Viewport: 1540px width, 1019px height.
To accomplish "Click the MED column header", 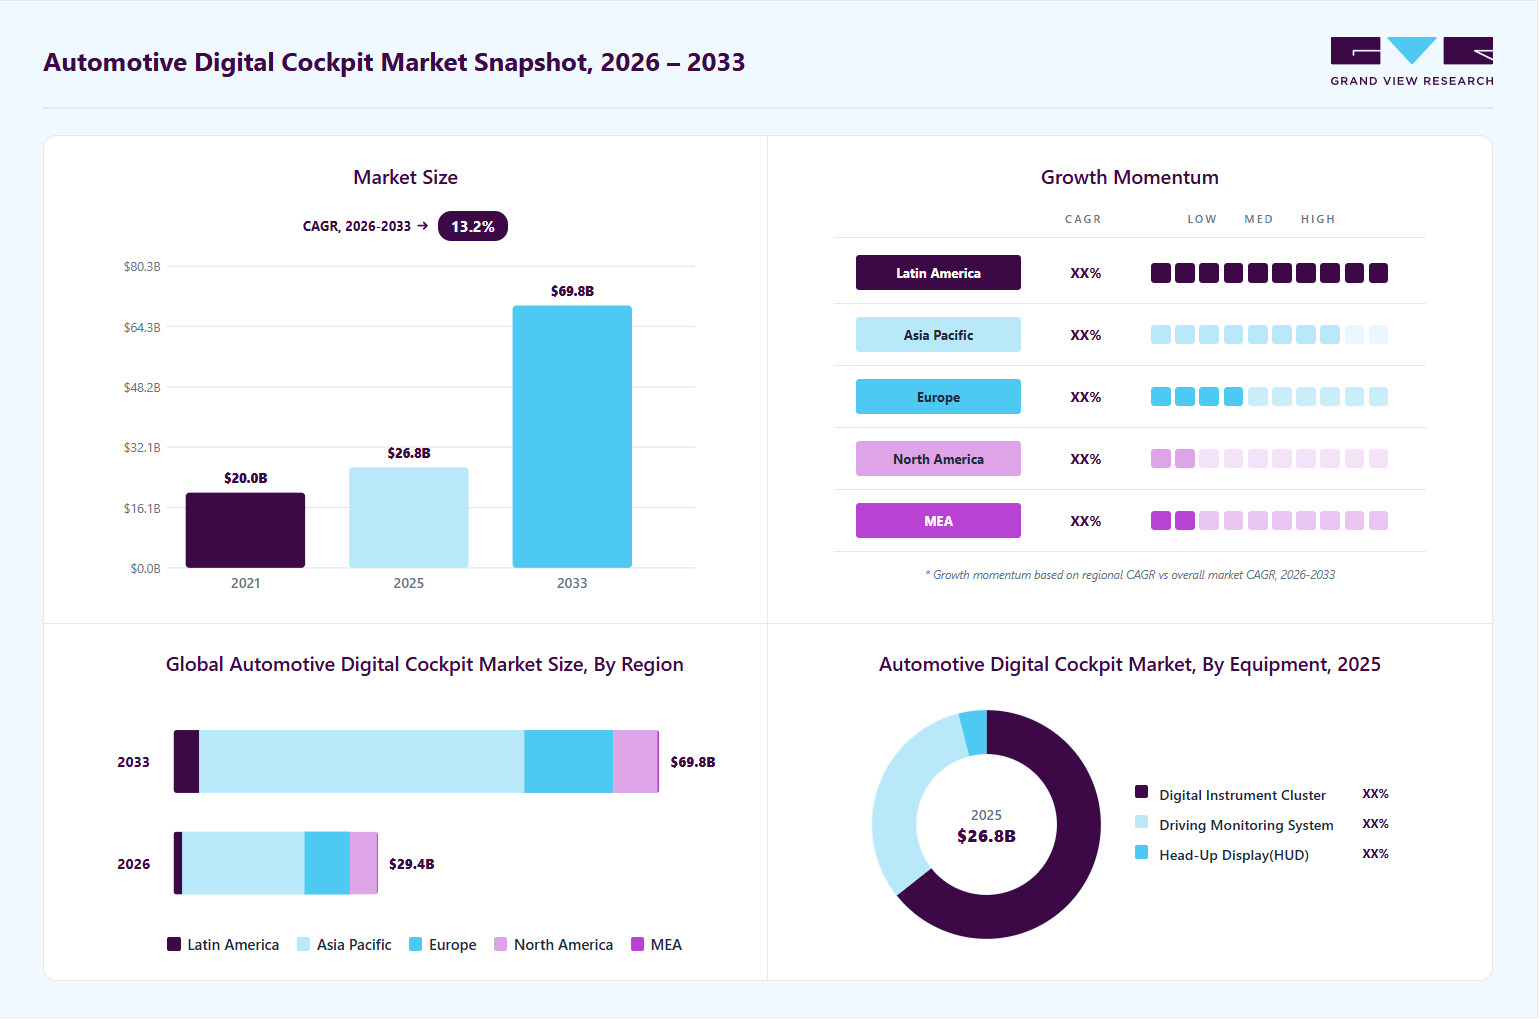I will click(x=1259, y=219).
